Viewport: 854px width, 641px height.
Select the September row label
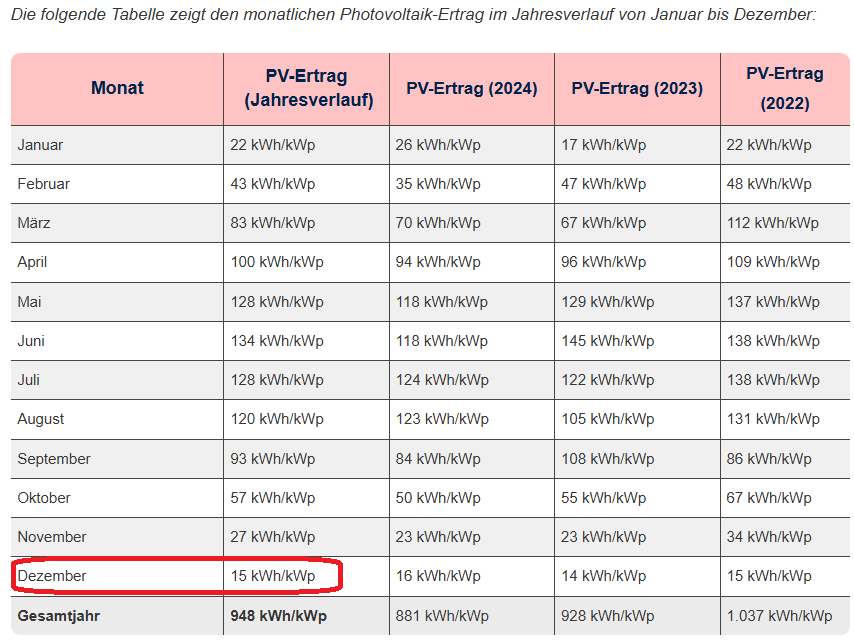(54, 459)
